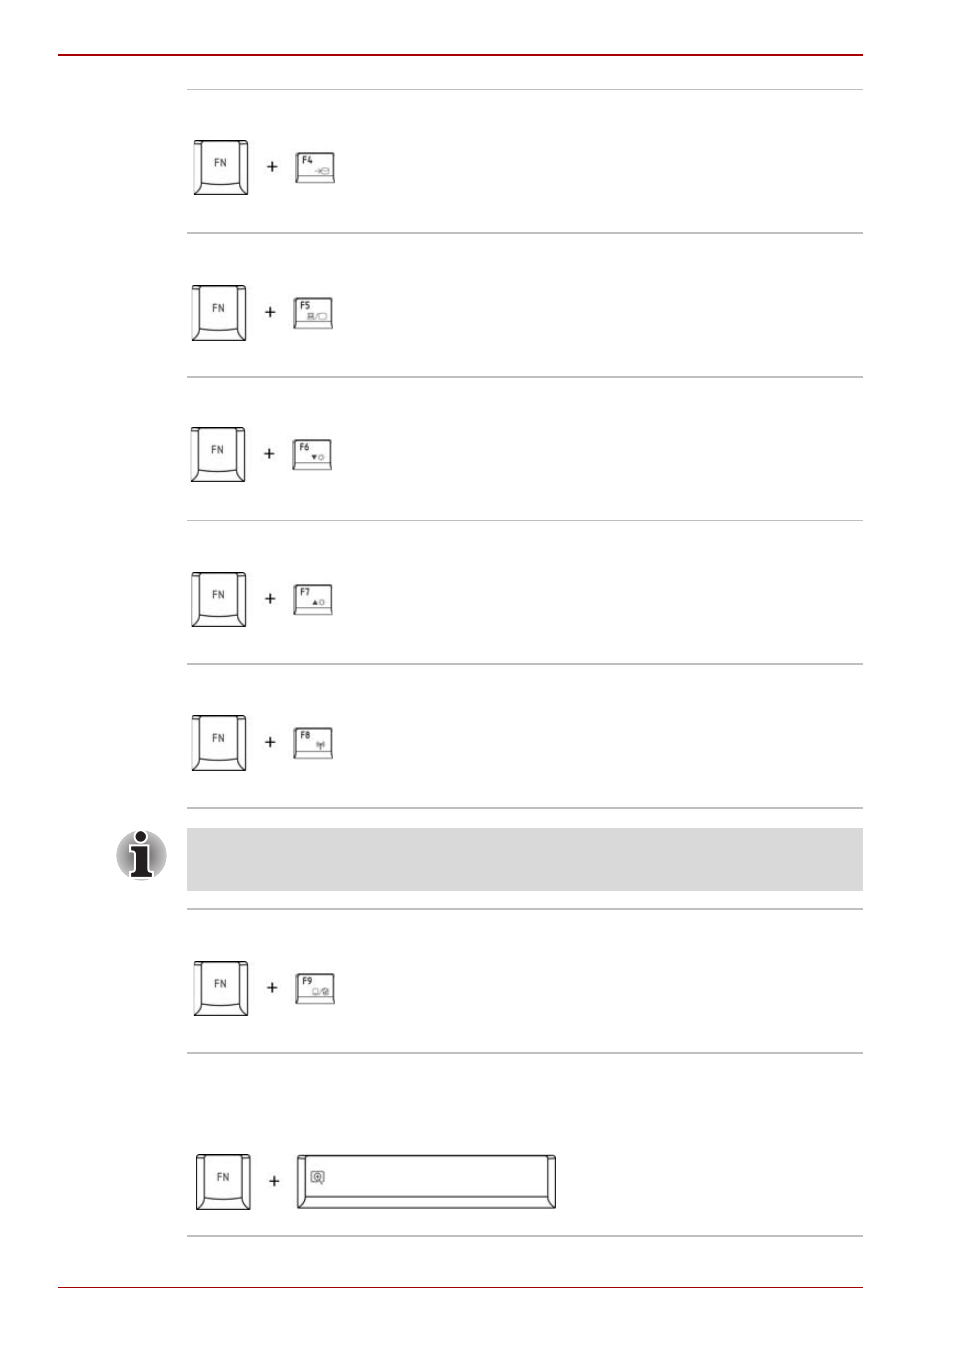Screen dimensions: 954x1351
Task: Click the F5 display switch key icon
Action: click(313, 313)
